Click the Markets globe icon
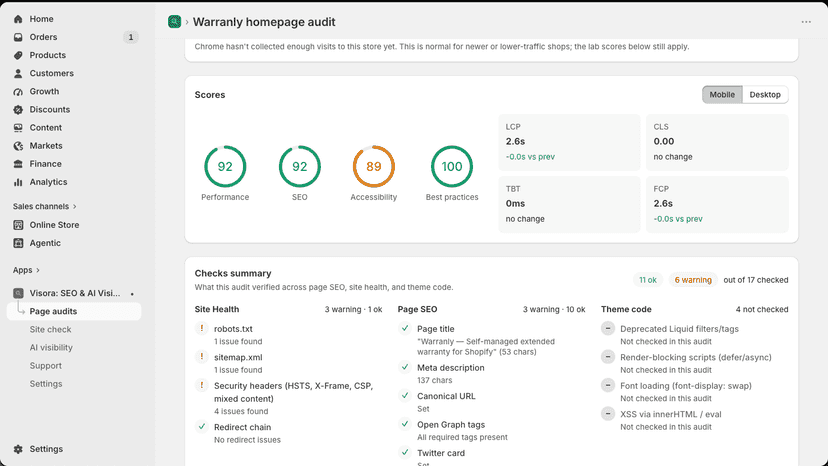Image resolution: width=828 pixels, height=466 pixels. coord(18,146)
